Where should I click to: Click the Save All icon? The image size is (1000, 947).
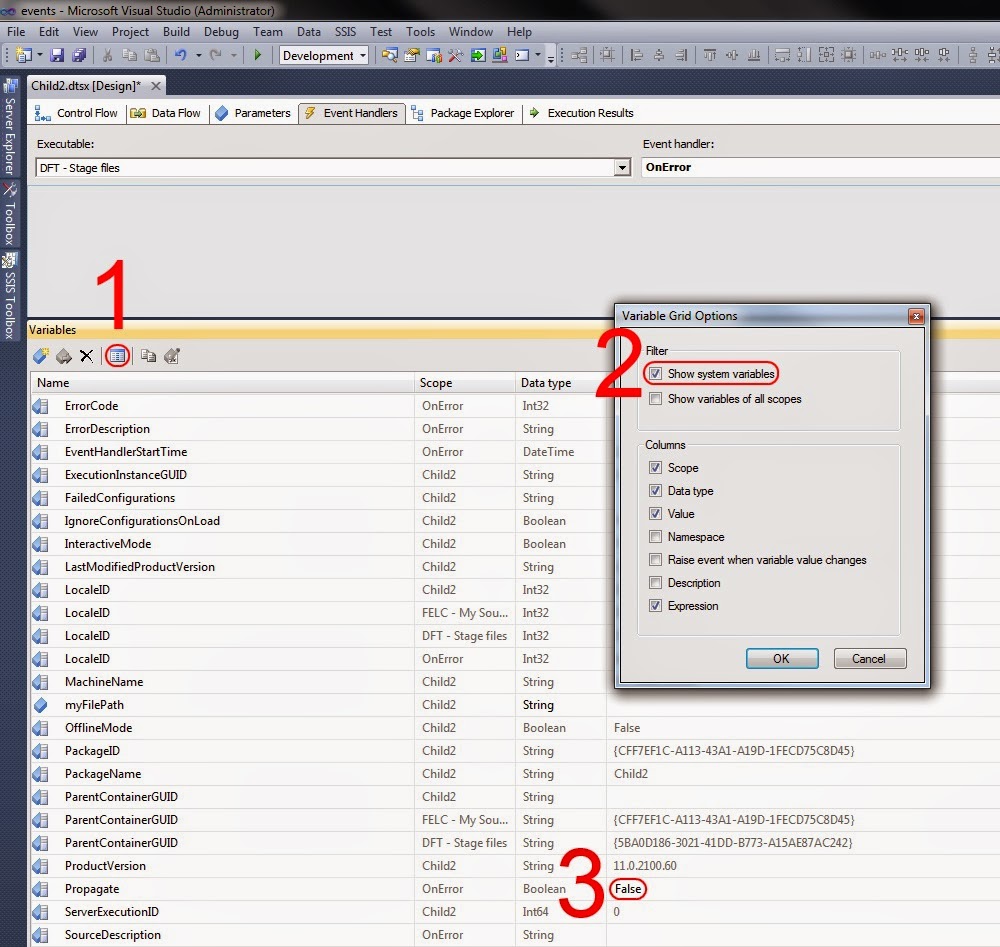[79, 55]
